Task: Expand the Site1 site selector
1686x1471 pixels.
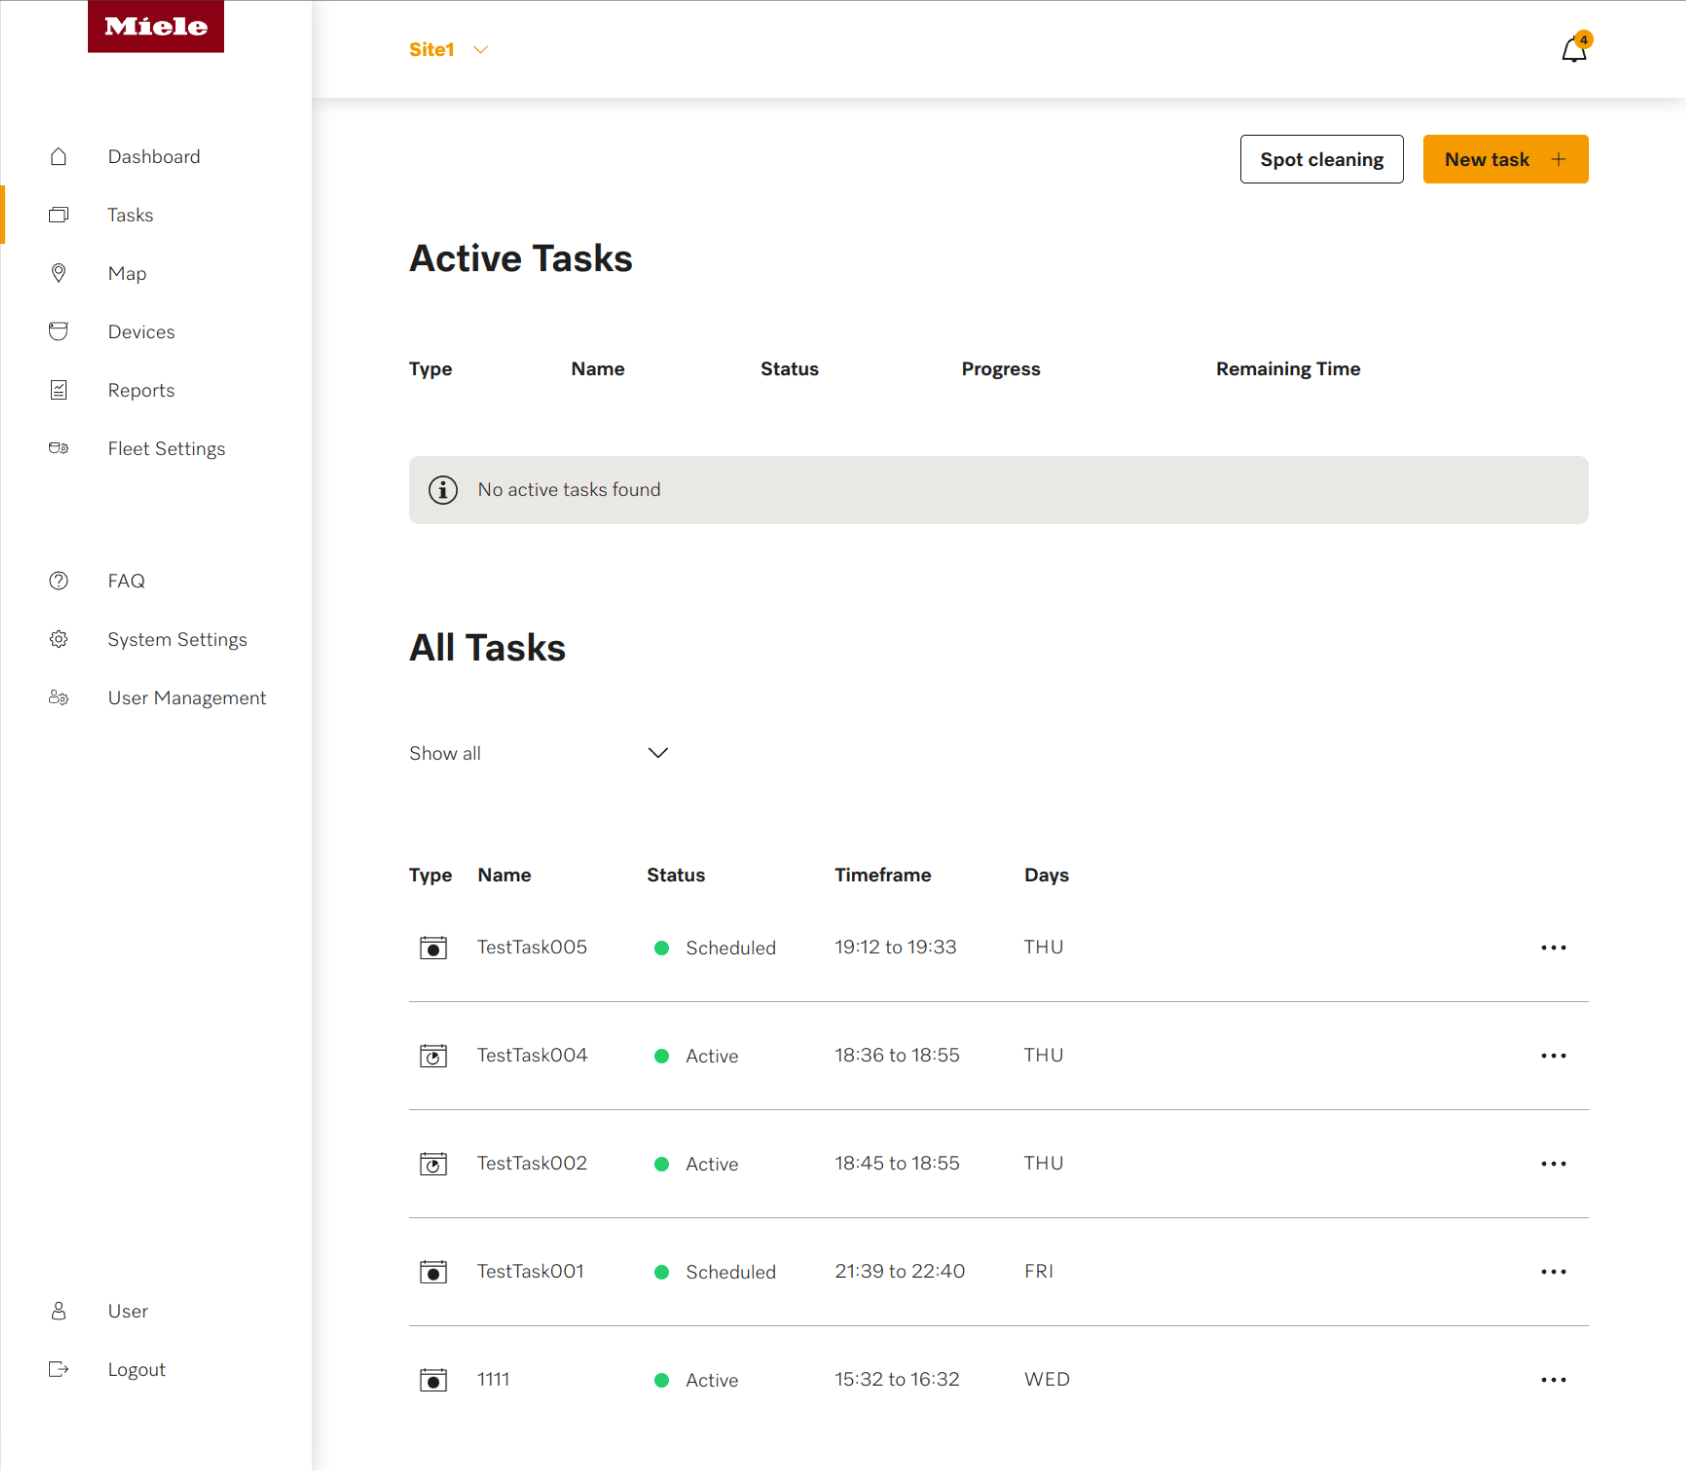Action: [448, 49]
